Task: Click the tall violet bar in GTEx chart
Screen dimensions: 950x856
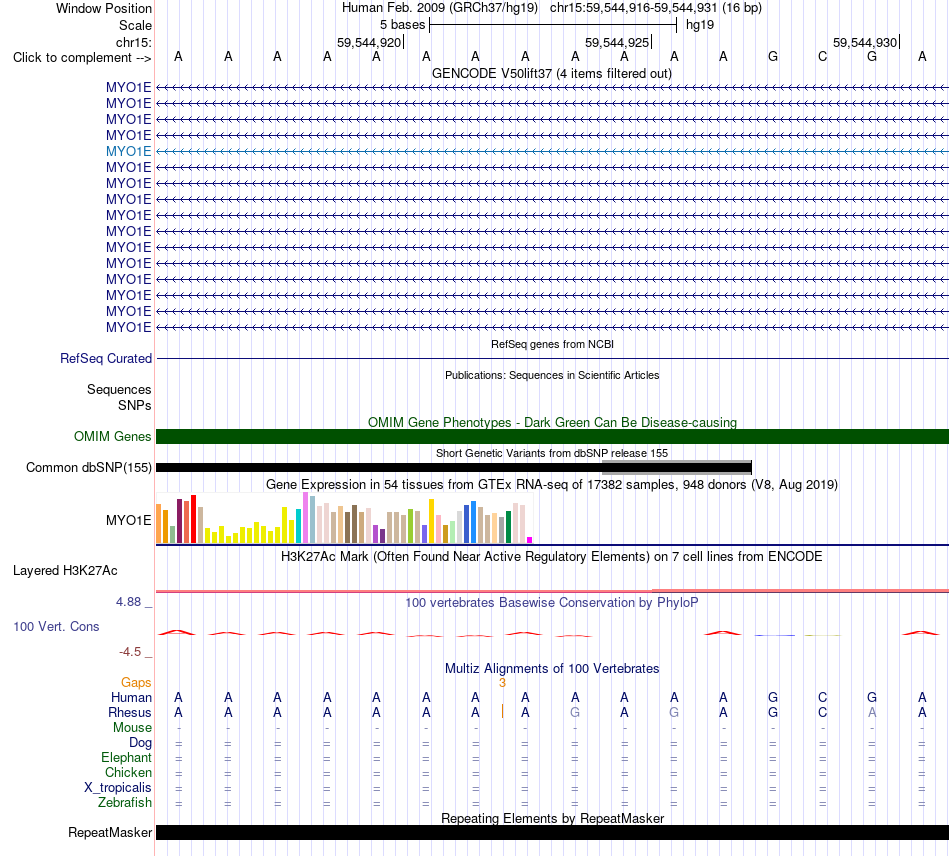Action: [x=305, y=518]
